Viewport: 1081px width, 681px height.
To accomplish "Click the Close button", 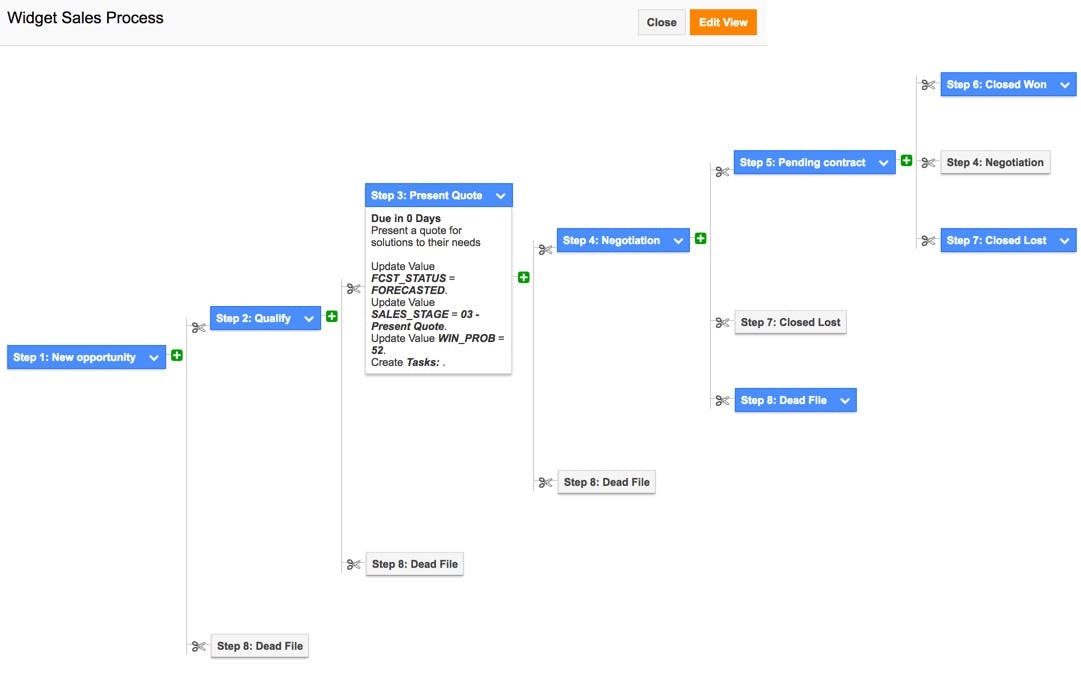I will (x=661, y=22).
